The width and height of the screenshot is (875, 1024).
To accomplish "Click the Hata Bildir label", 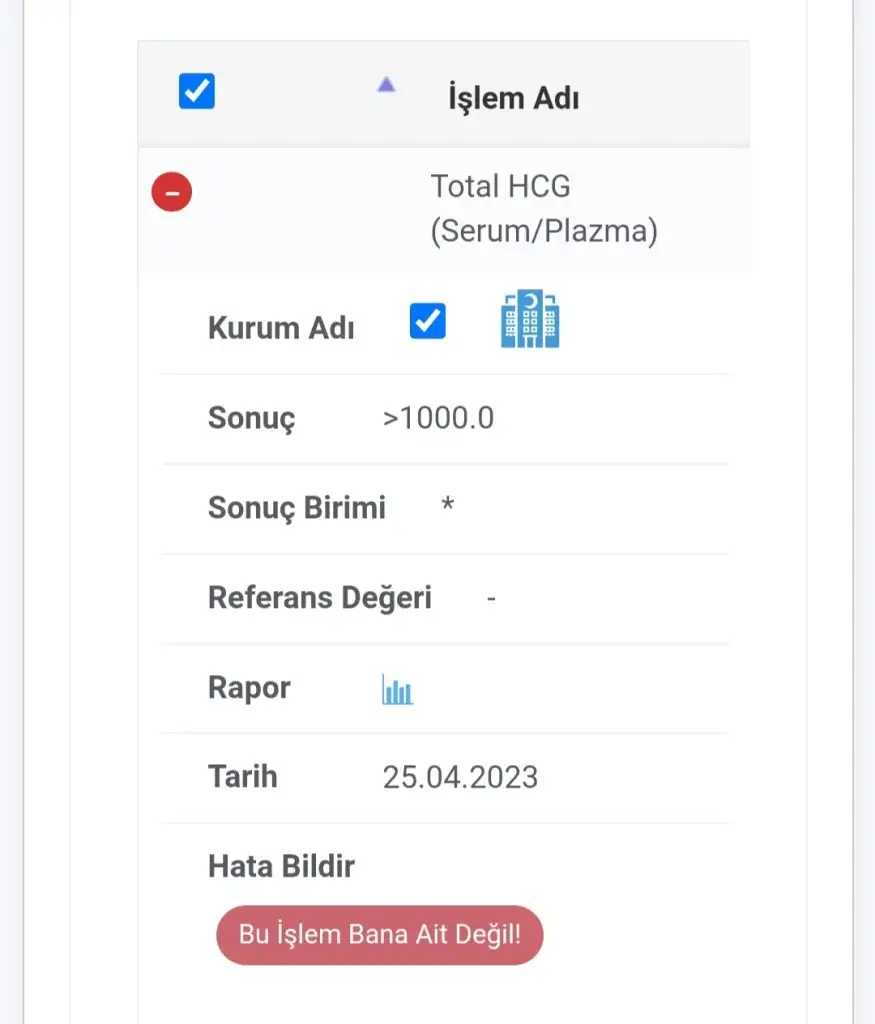I will 281,866.
